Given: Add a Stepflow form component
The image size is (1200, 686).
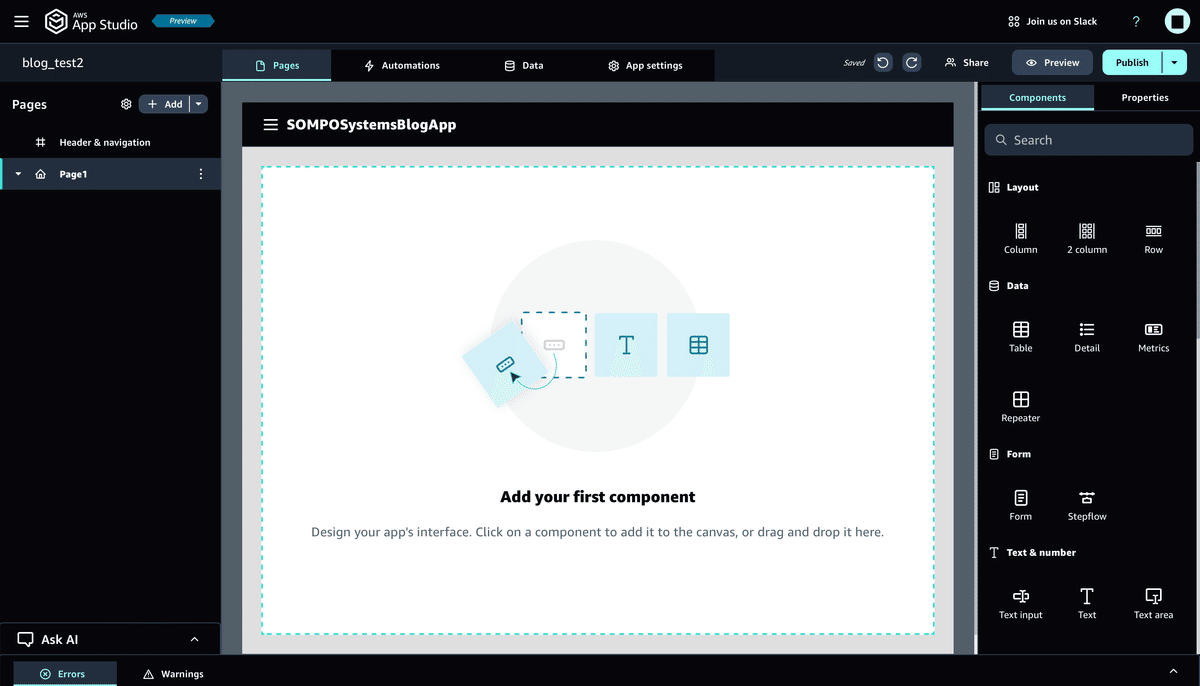Looking at the screenshot, I should 1086,504.
